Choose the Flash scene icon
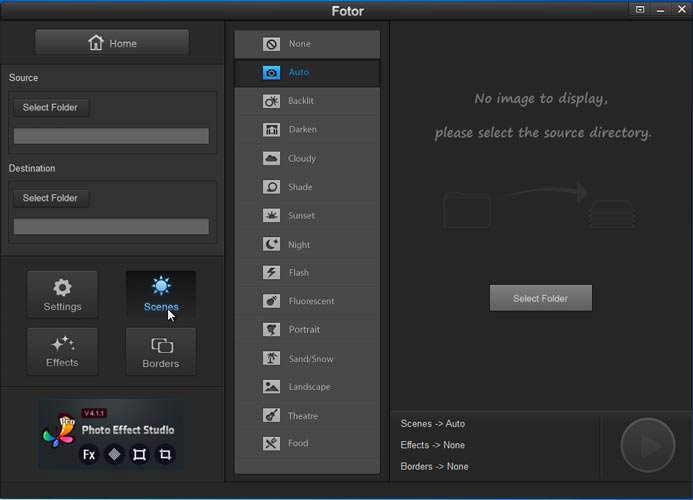 271,273
